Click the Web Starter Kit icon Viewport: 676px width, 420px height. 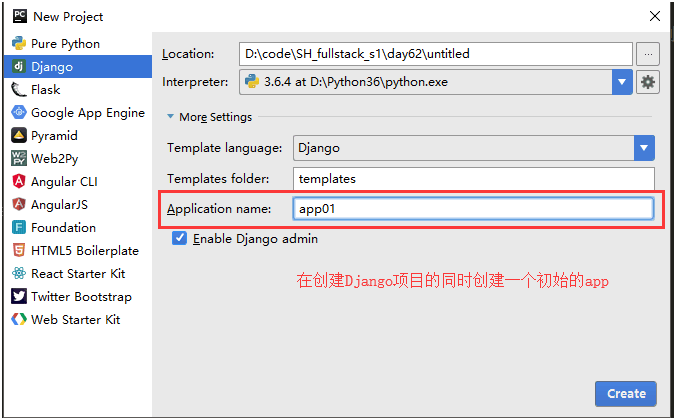19,320
